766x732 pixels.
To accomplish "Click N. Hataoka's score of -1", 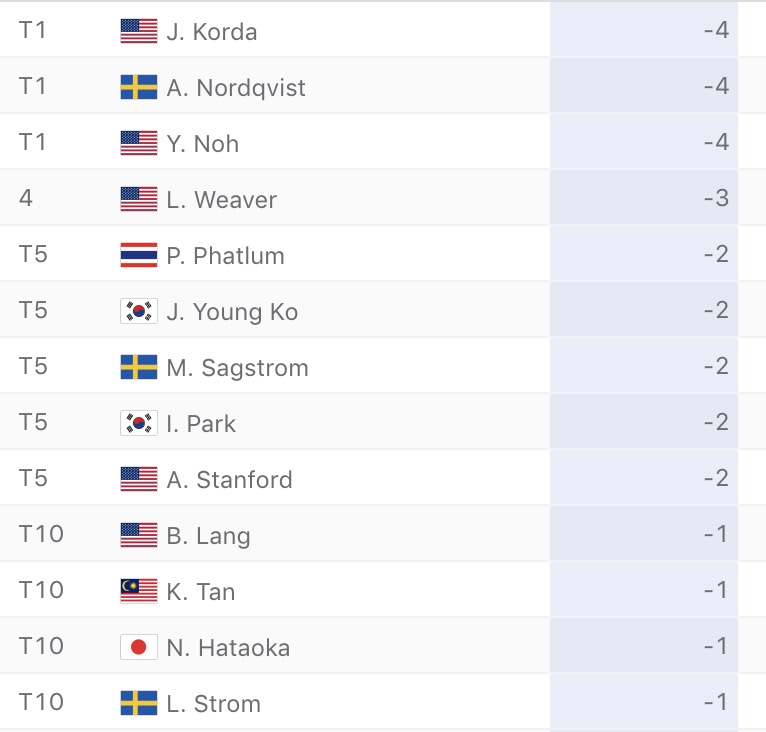I will (x=716, y=646).
